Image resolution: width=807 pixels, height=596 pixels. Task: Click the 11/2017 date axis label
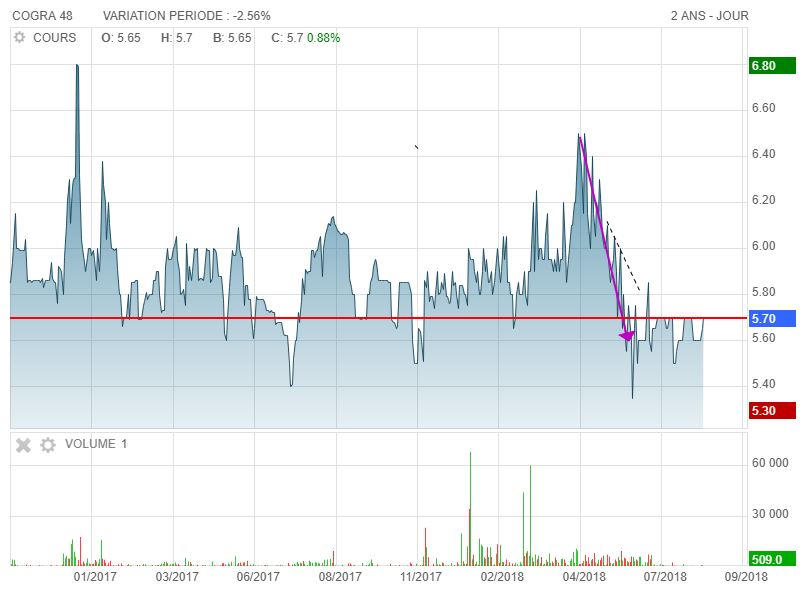coord(420,576)
